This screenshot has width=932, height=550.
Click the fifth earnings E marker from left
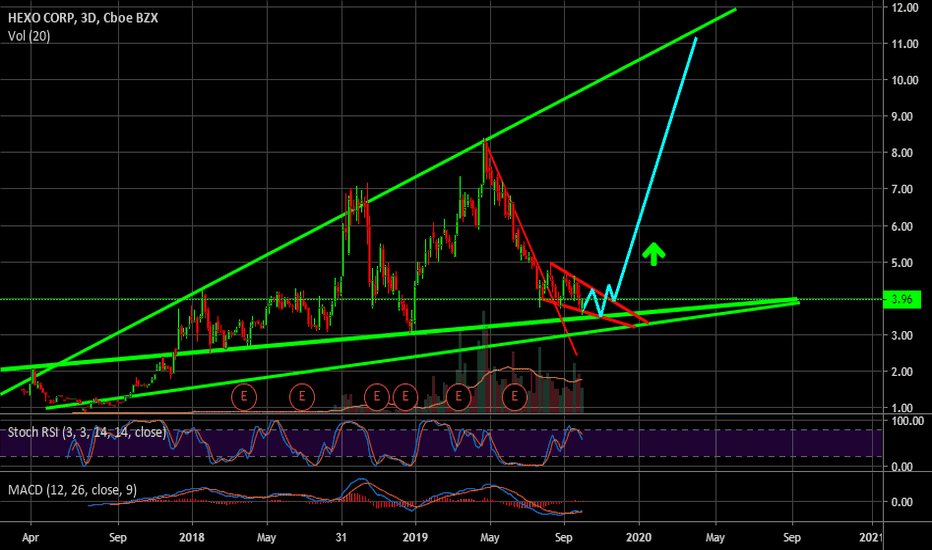pyautogui.click(x=458, y=397)
